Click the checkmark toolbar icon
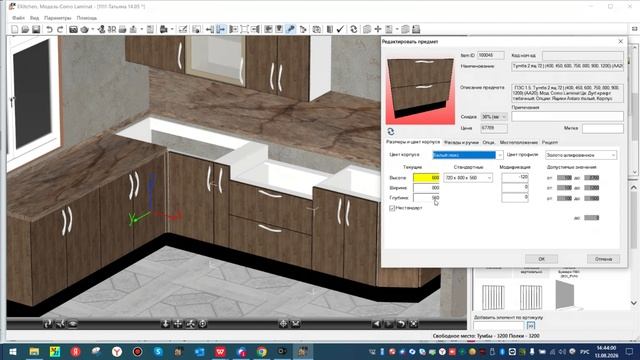Image resolution: width=640 pixels, height=360 pixels. tap(340, 29)
